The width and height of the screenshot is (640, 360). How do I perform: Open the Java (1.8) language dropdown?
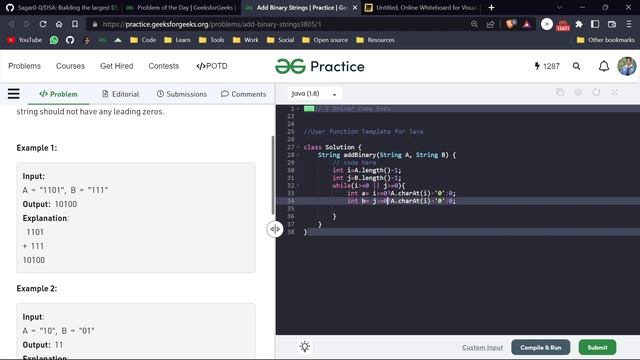(x=314, y=94)
